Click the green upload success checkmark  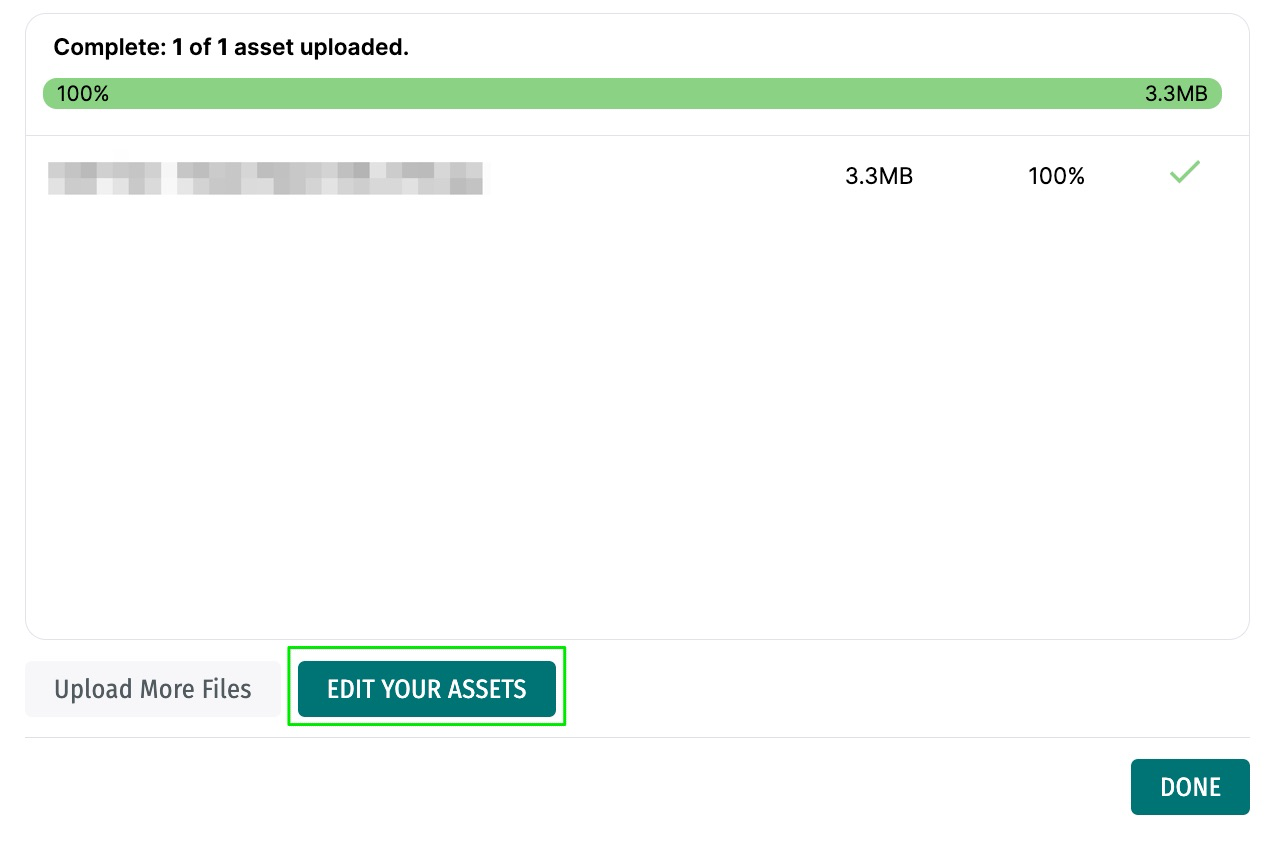tap(1184, 173)
